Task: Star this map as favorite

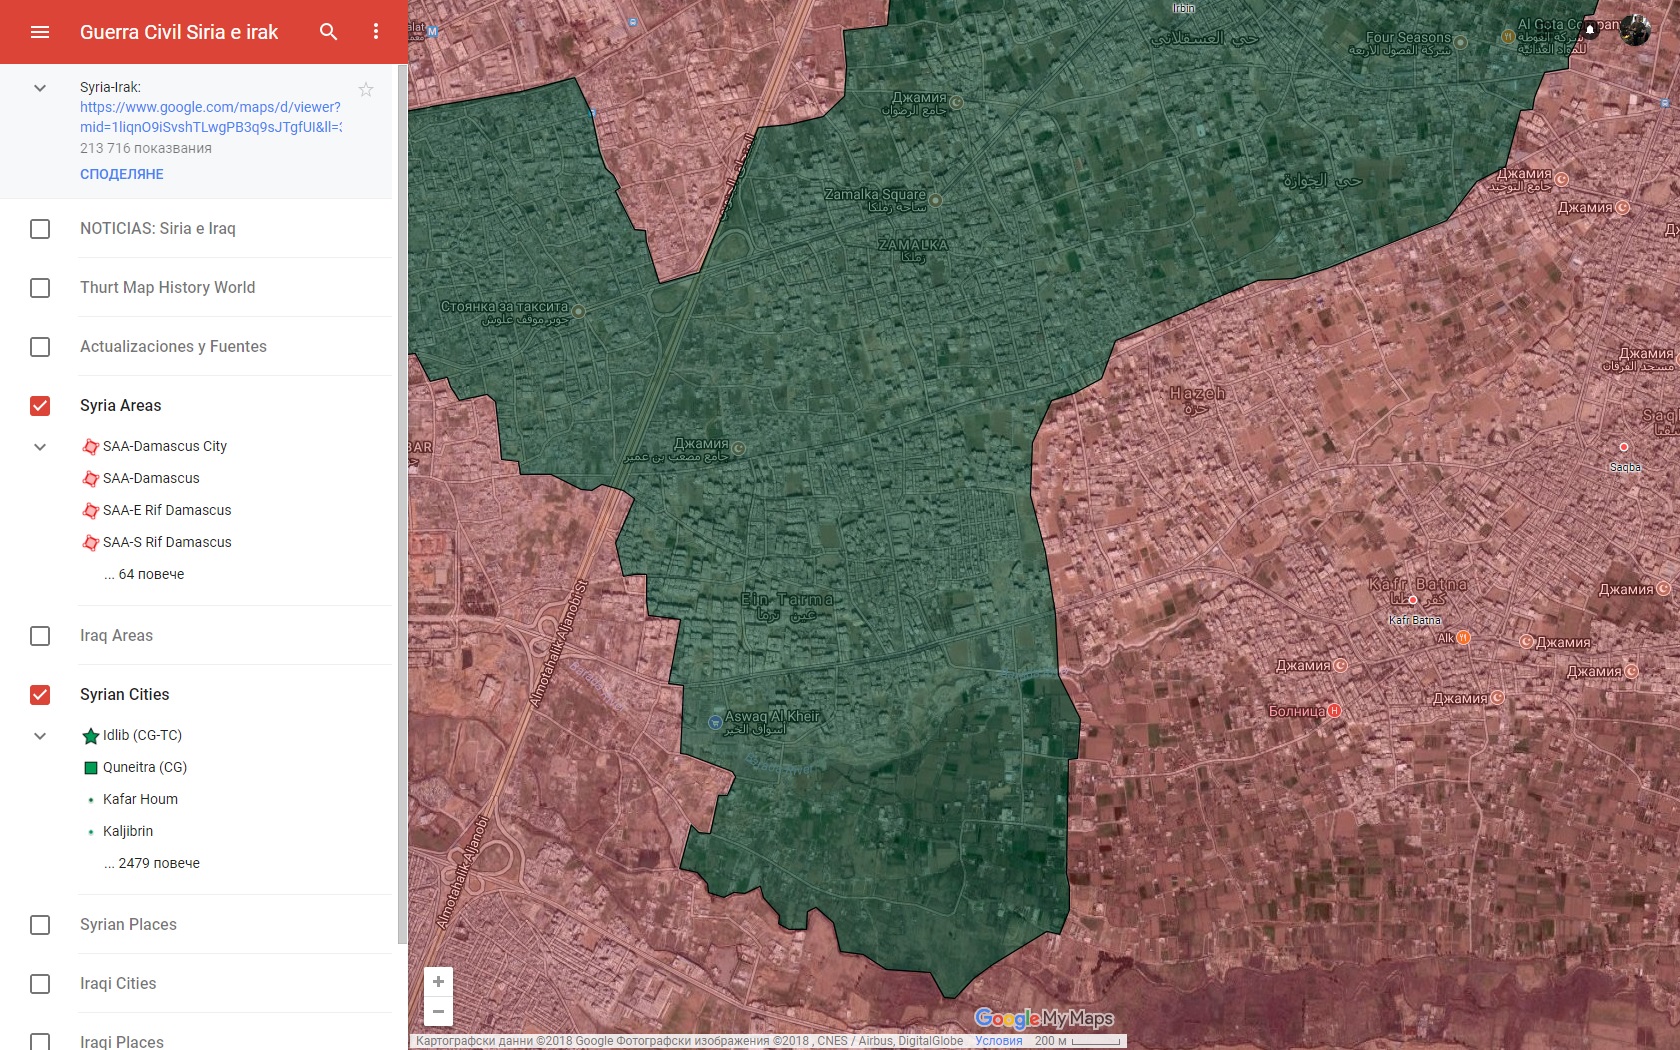Action: pyautogui.click(x=366, y=90)
